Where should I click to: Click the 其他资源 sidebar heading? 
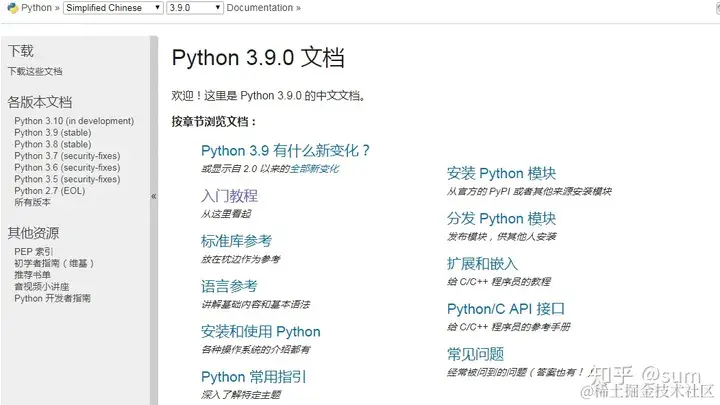(x=33, y=233)
